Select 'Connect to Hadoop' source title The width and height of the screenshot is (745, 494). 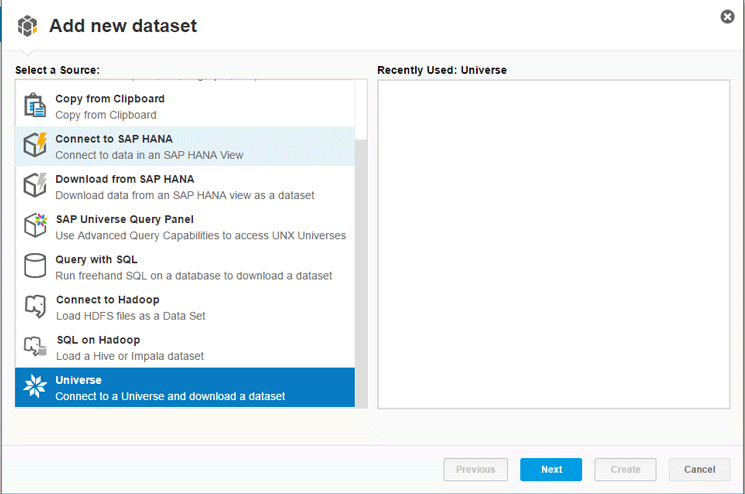point(107,300)
